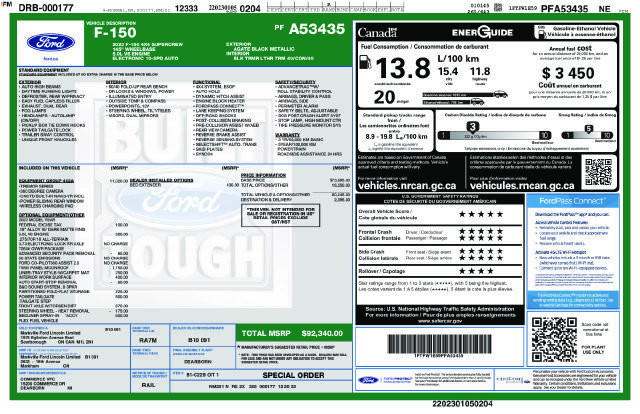The height and width of the screenshot is (414, 640).
Task: Click the AGATE BLACK METALLIC exterior colour text
Action: tap(264, 49)
